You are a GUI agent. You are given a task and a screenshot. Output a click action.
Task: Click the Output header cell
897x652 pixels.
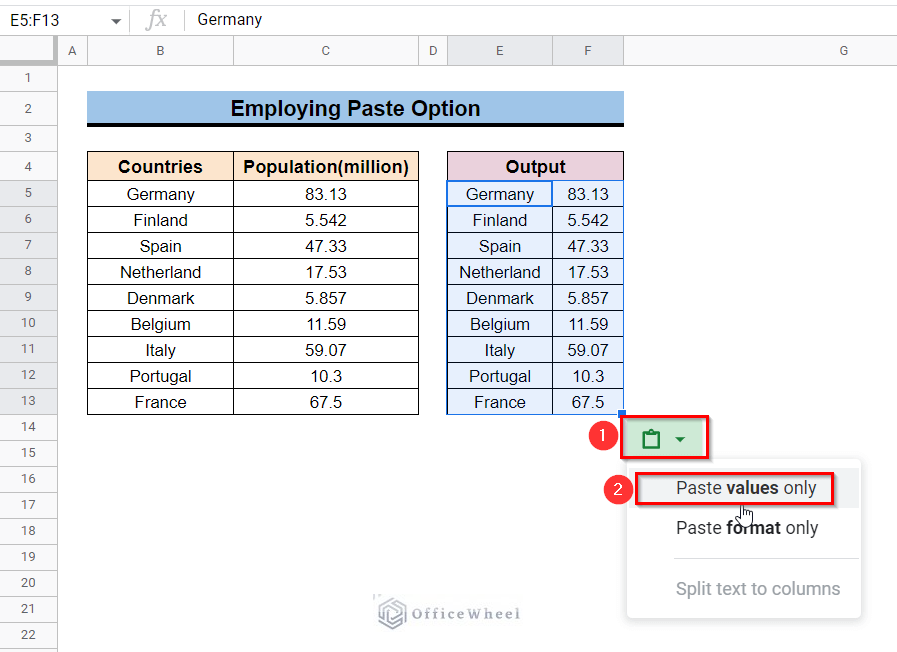pyautogui.click(x=535, y=167)
